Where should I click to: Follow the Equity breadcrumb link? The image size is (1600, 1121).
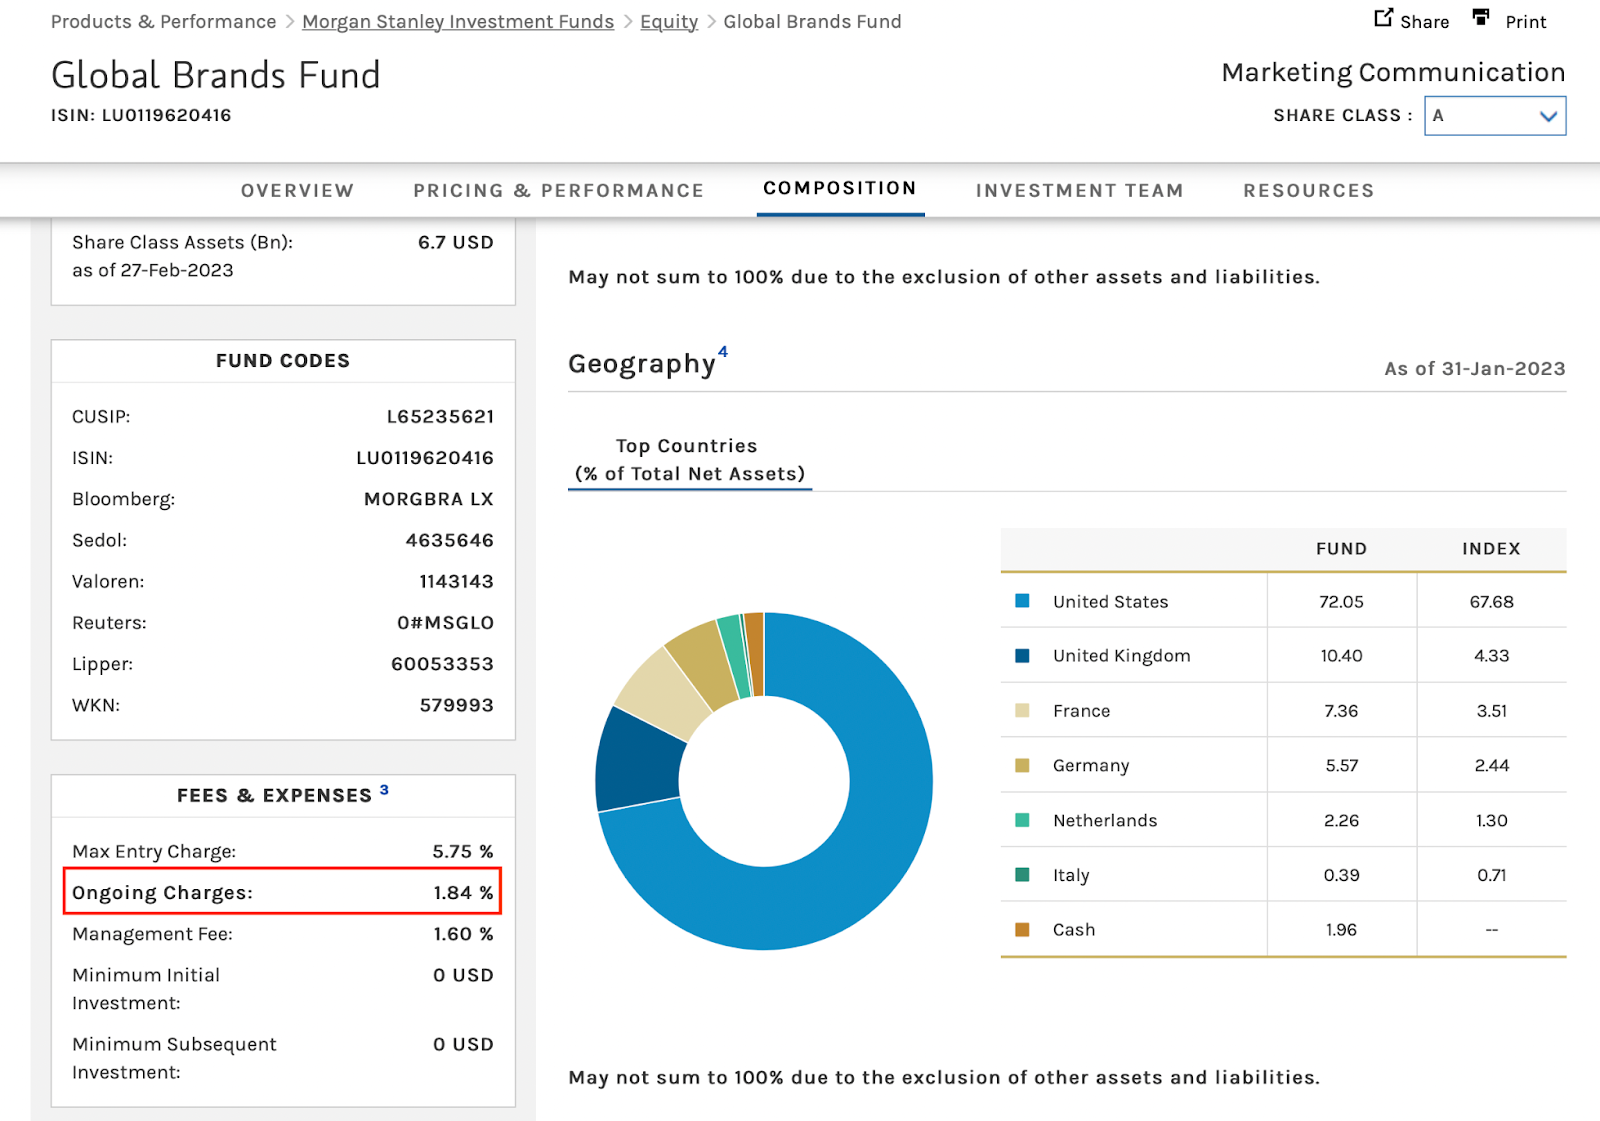coord(669,22)
